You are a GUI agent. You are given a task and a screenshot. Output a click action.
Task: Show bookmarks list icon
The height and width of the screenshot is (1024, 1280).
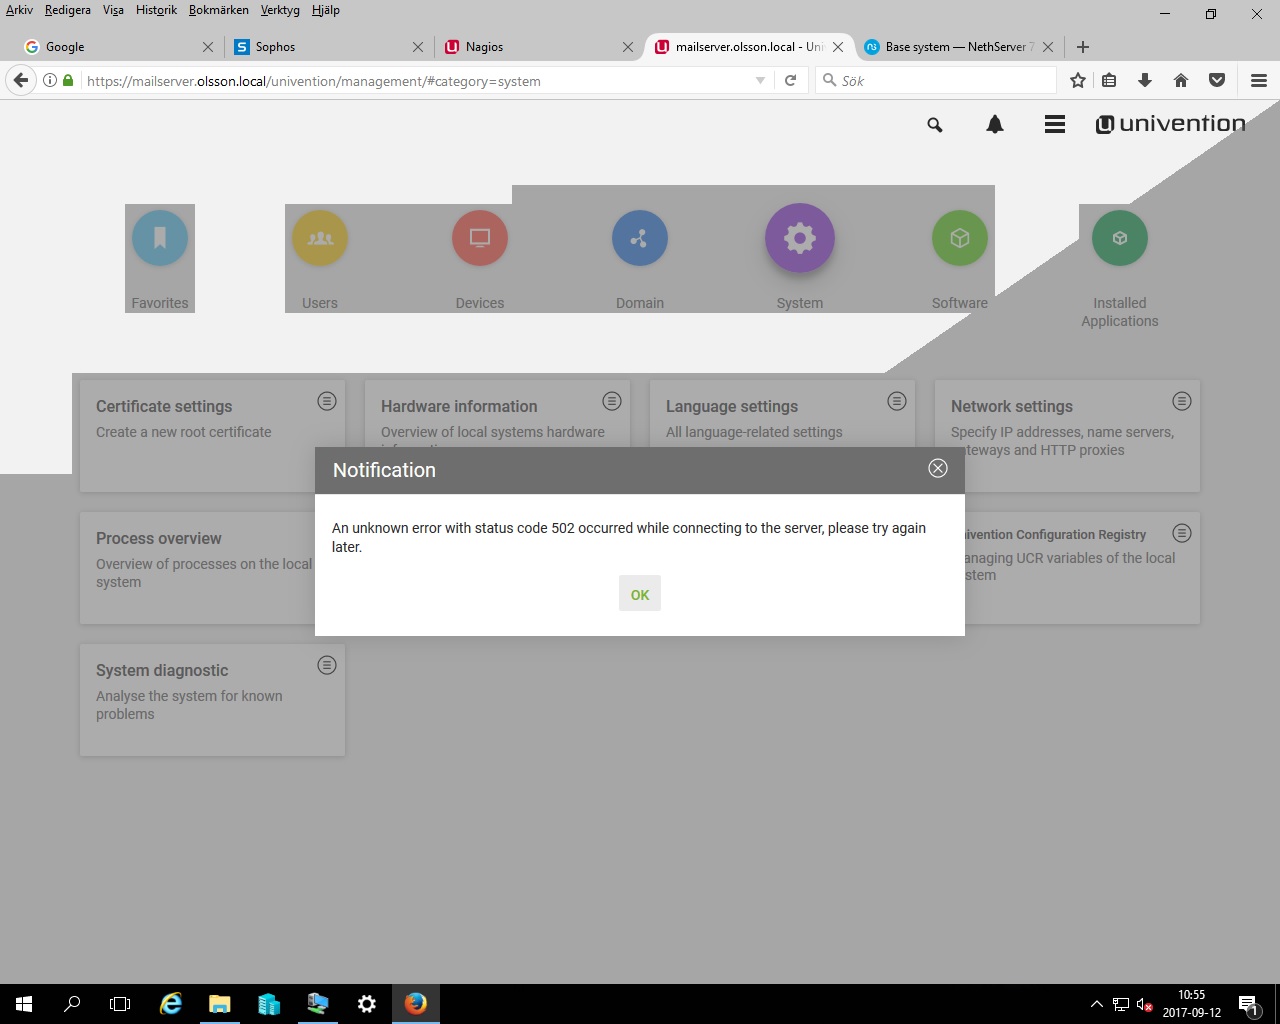(x=1109, y=81)
